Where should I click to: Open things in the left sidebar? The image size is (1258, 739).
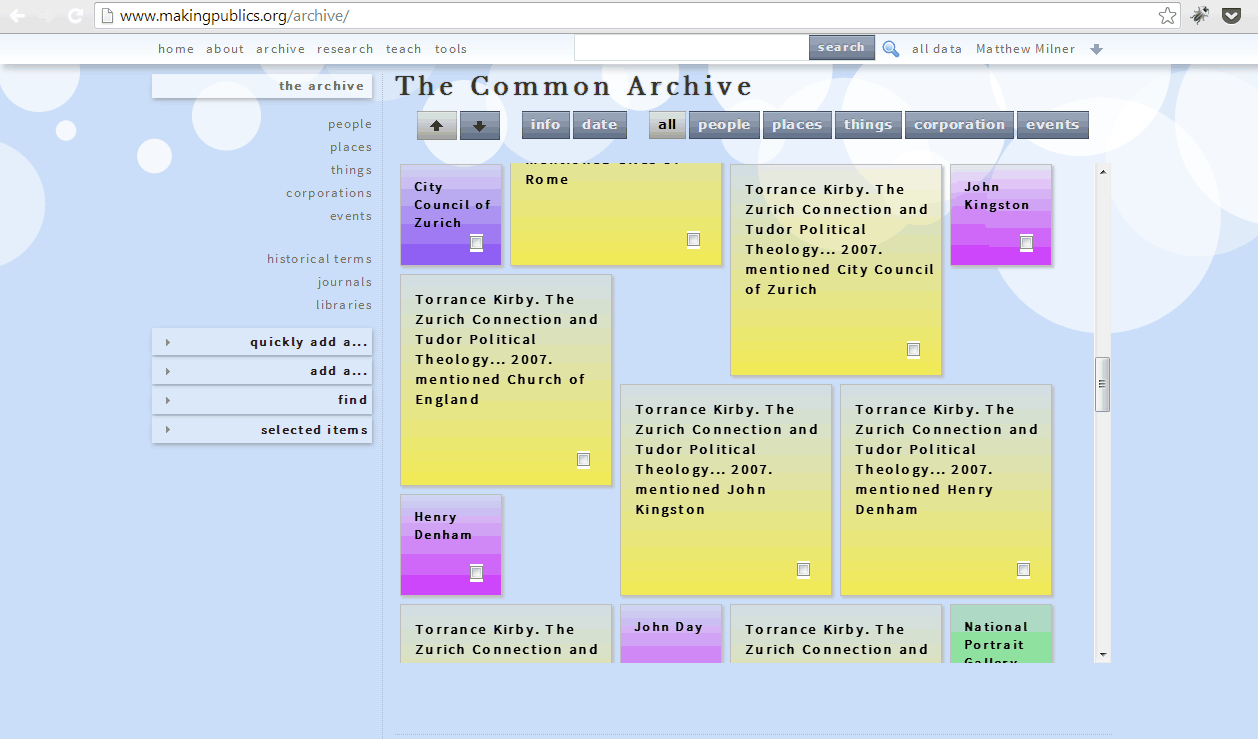click(x=352, y=170)
